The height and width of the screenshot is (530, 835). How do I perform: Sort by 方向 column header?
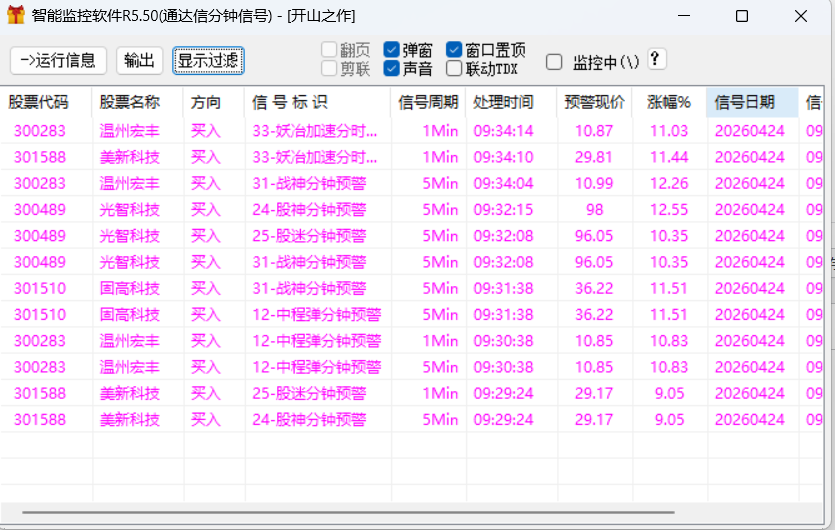coord(214,102)
